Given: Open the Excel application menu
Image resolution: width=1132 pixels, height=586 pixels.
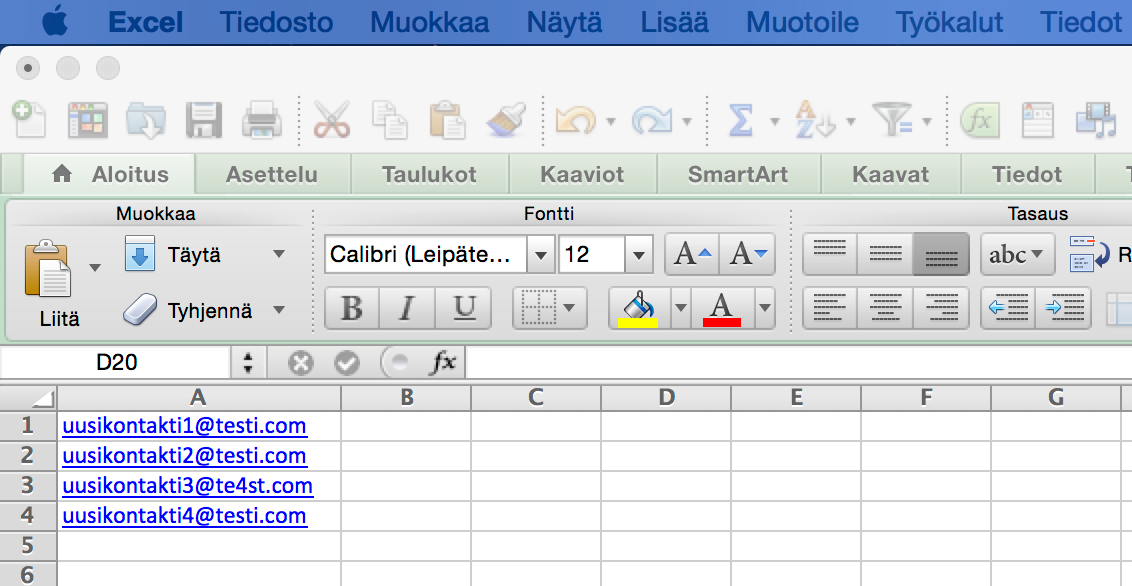Looking at the screenshot, I should click(145, 22).
